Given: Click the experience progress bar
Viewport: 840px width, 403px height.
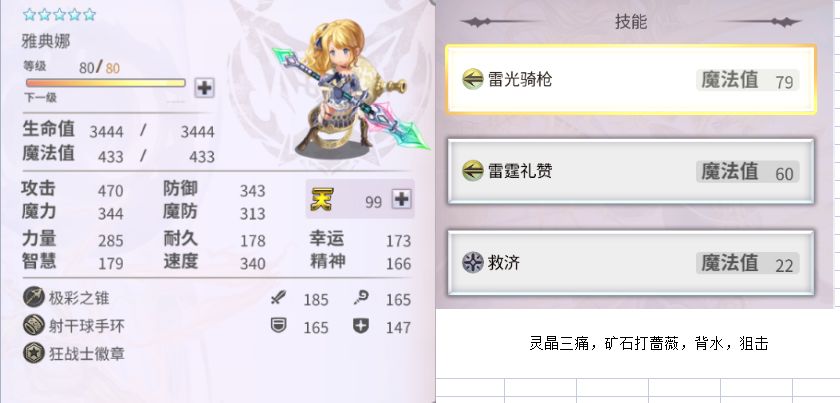Looking at the screenshot, I should [x=106, y=83].
